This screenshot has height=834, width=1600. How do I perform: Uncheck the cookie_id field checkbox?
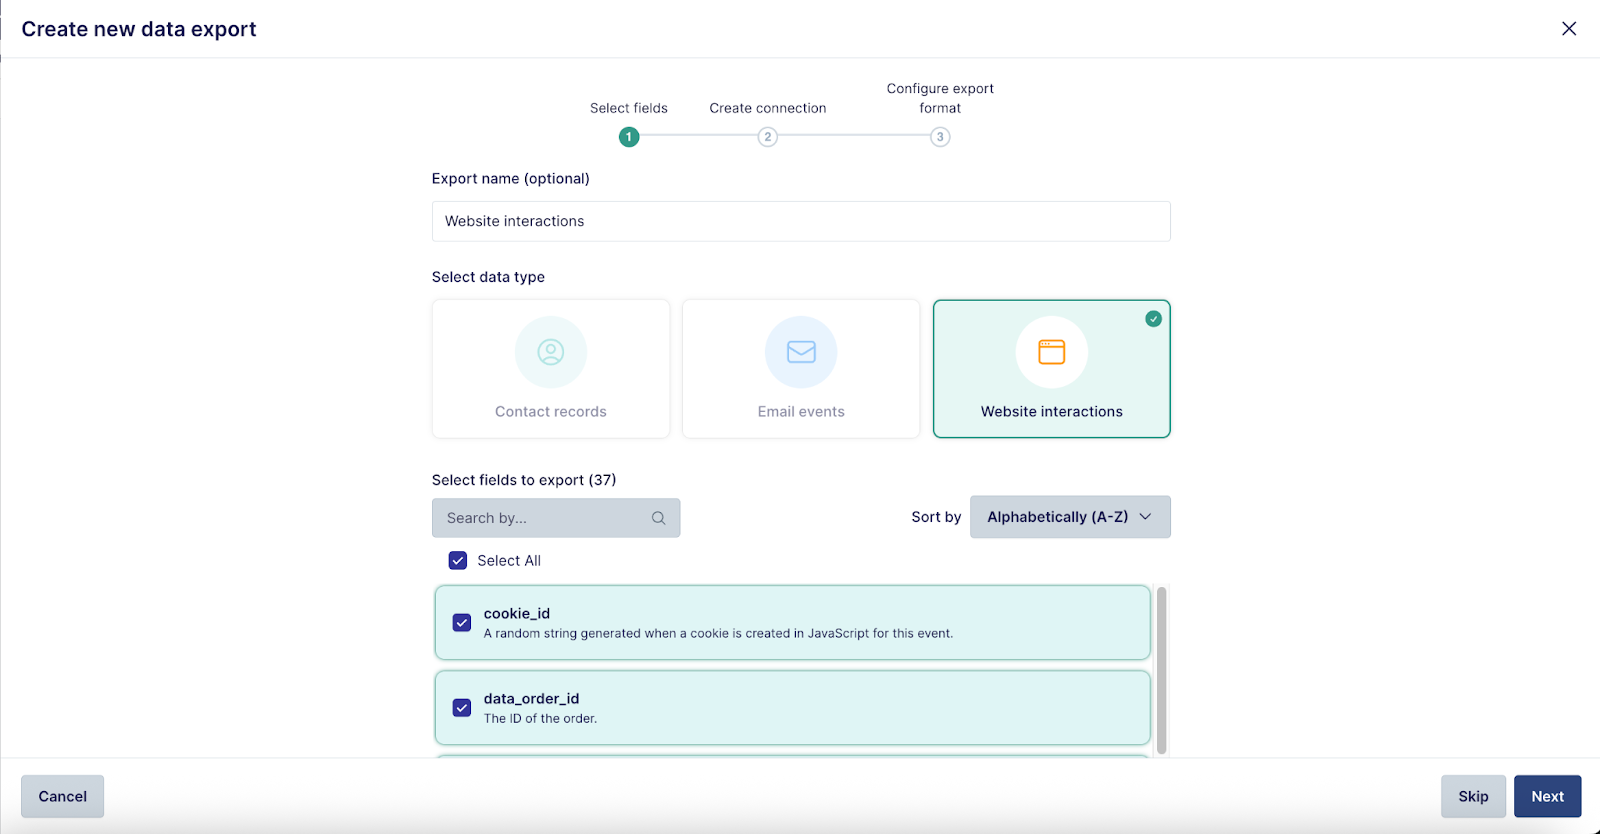point(462,623)
